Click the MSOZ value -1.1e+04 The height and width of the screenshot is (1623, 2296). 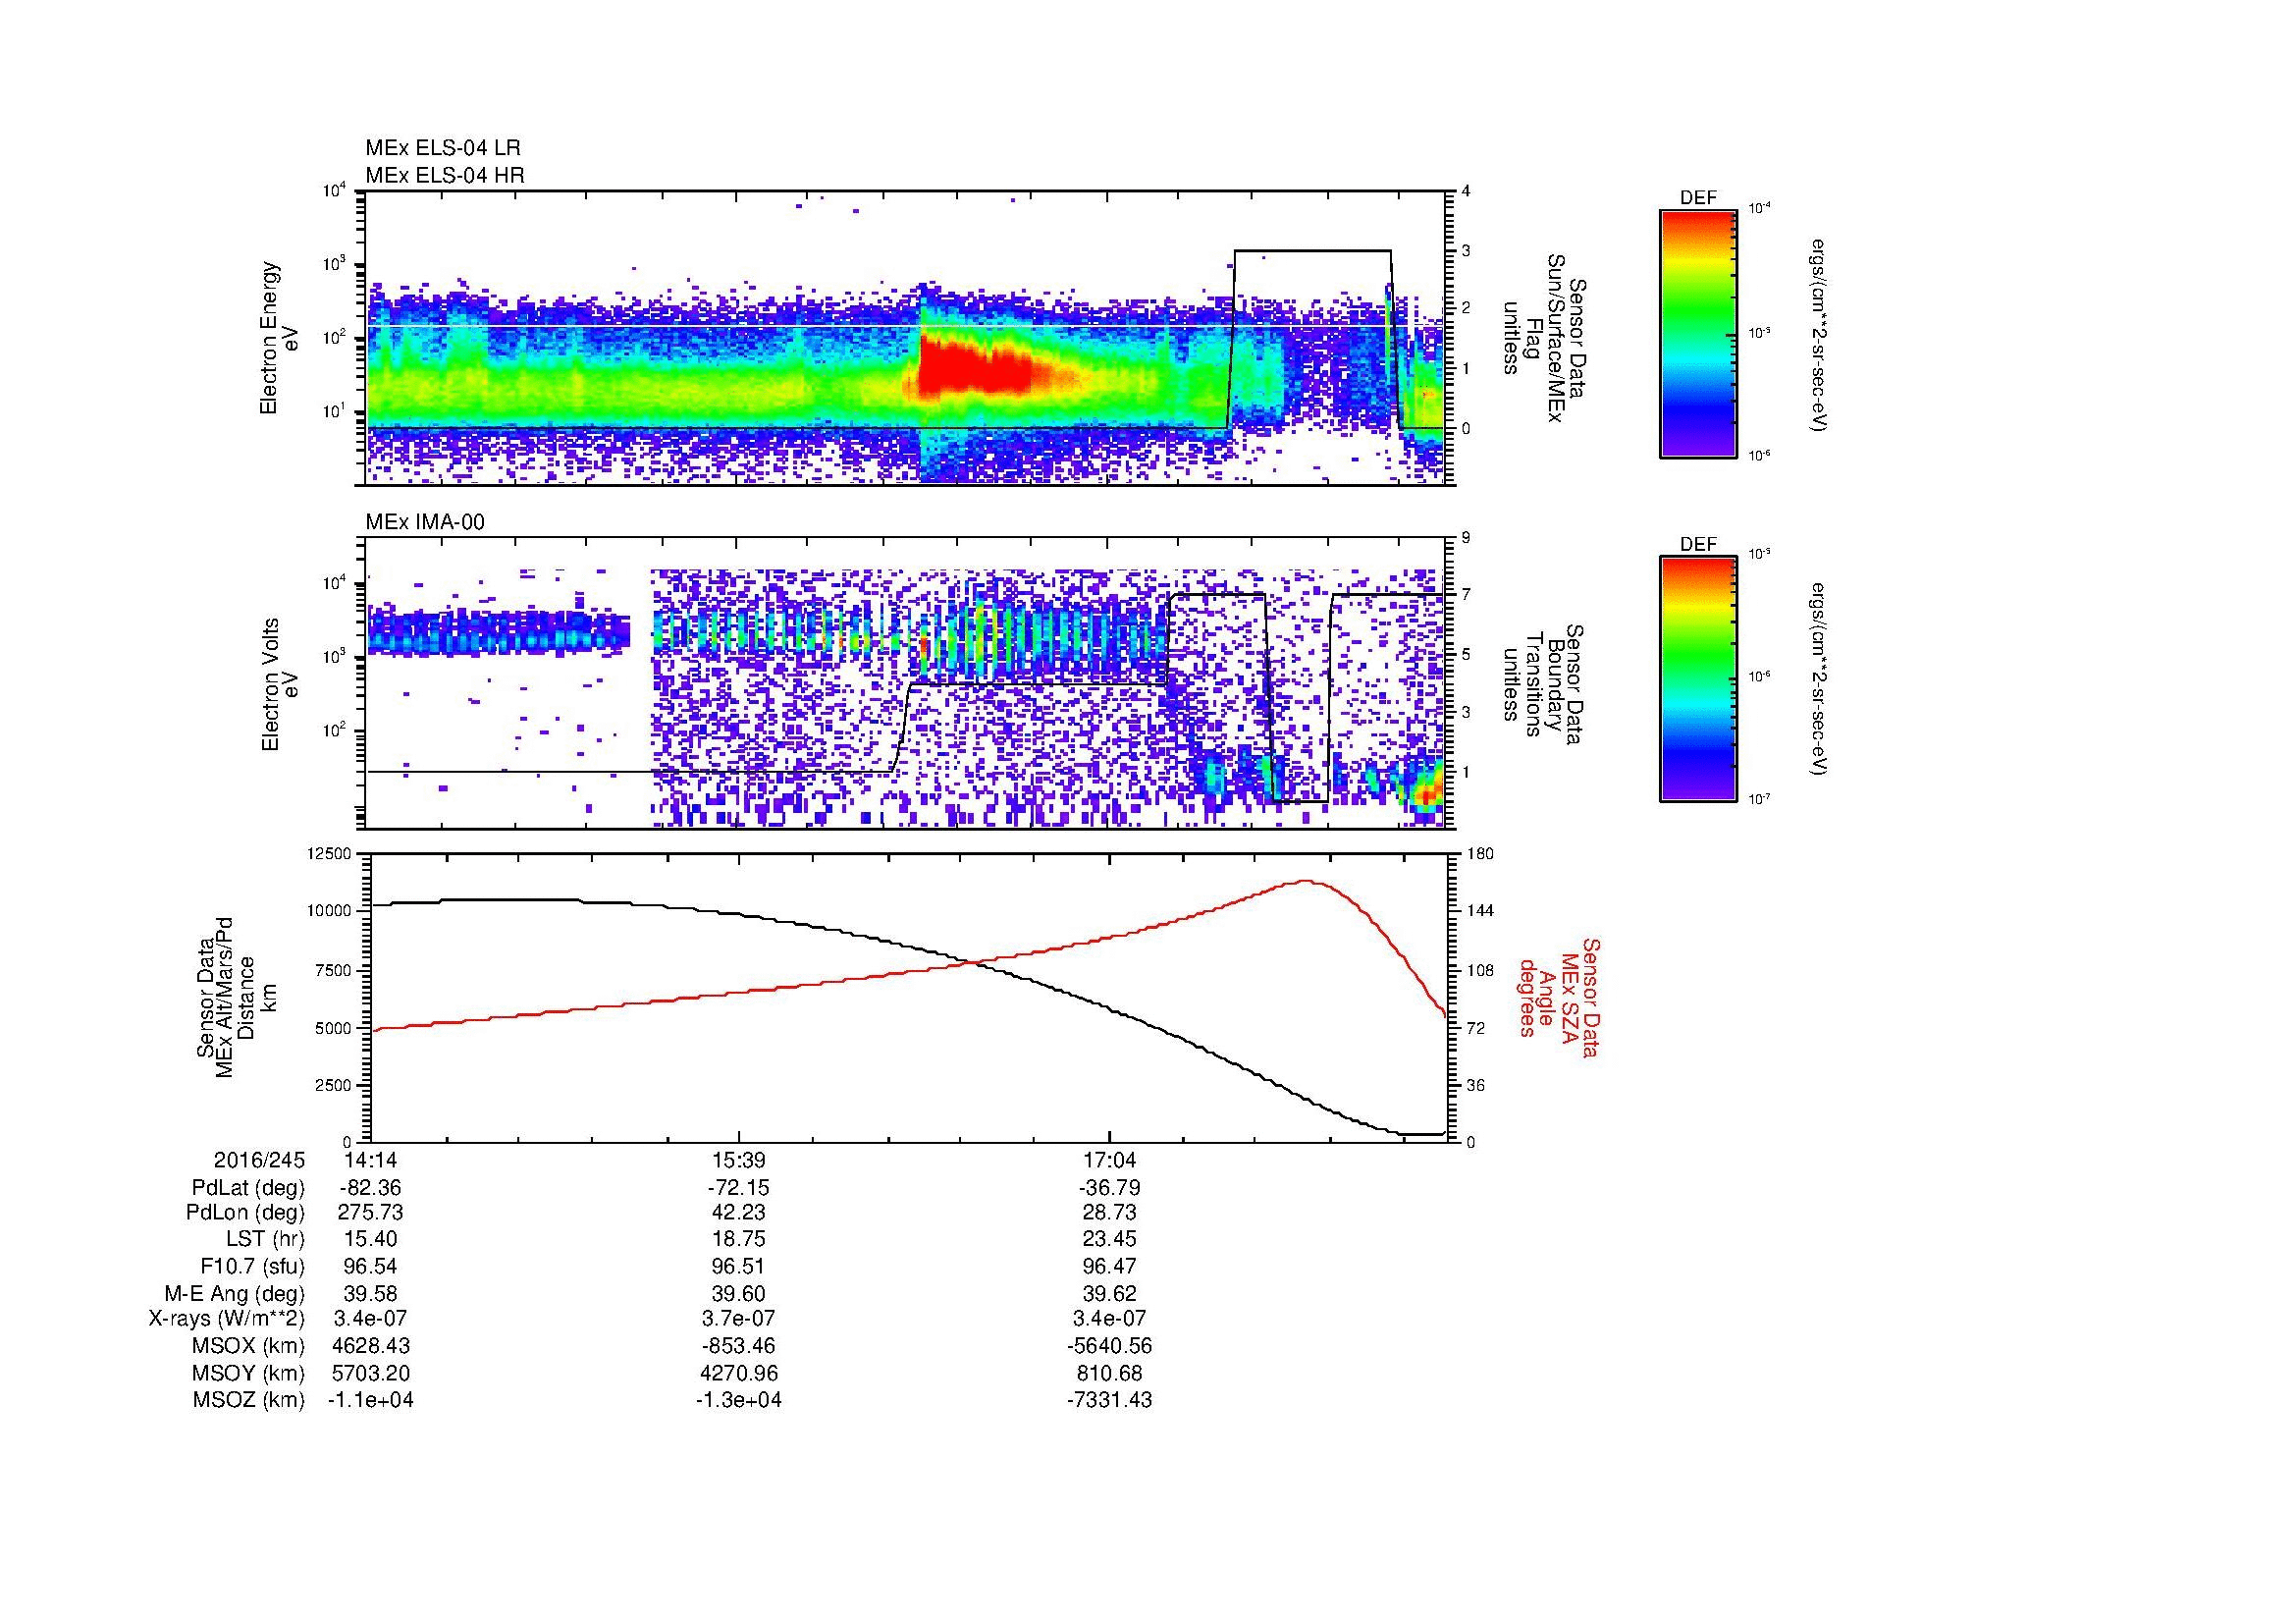tap(370, 1400)
